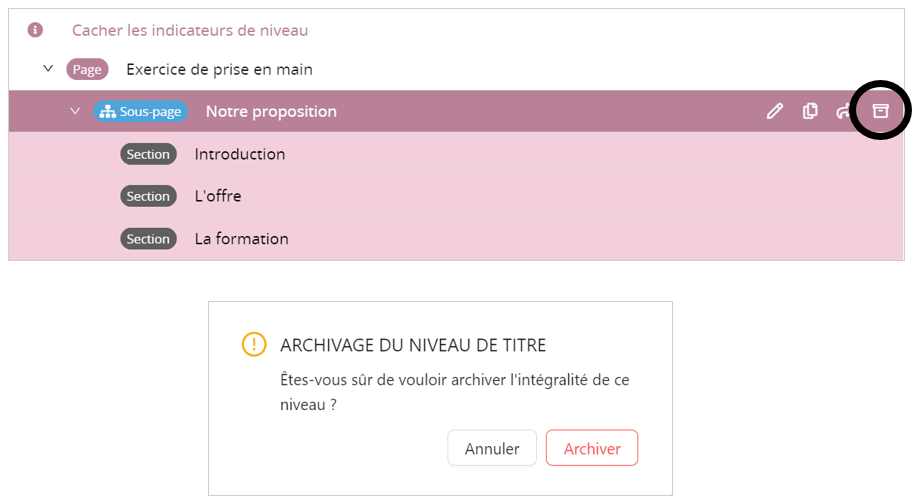Click the archive box icon on Notre proposition
Screen dimensions: 918x498
880,111
